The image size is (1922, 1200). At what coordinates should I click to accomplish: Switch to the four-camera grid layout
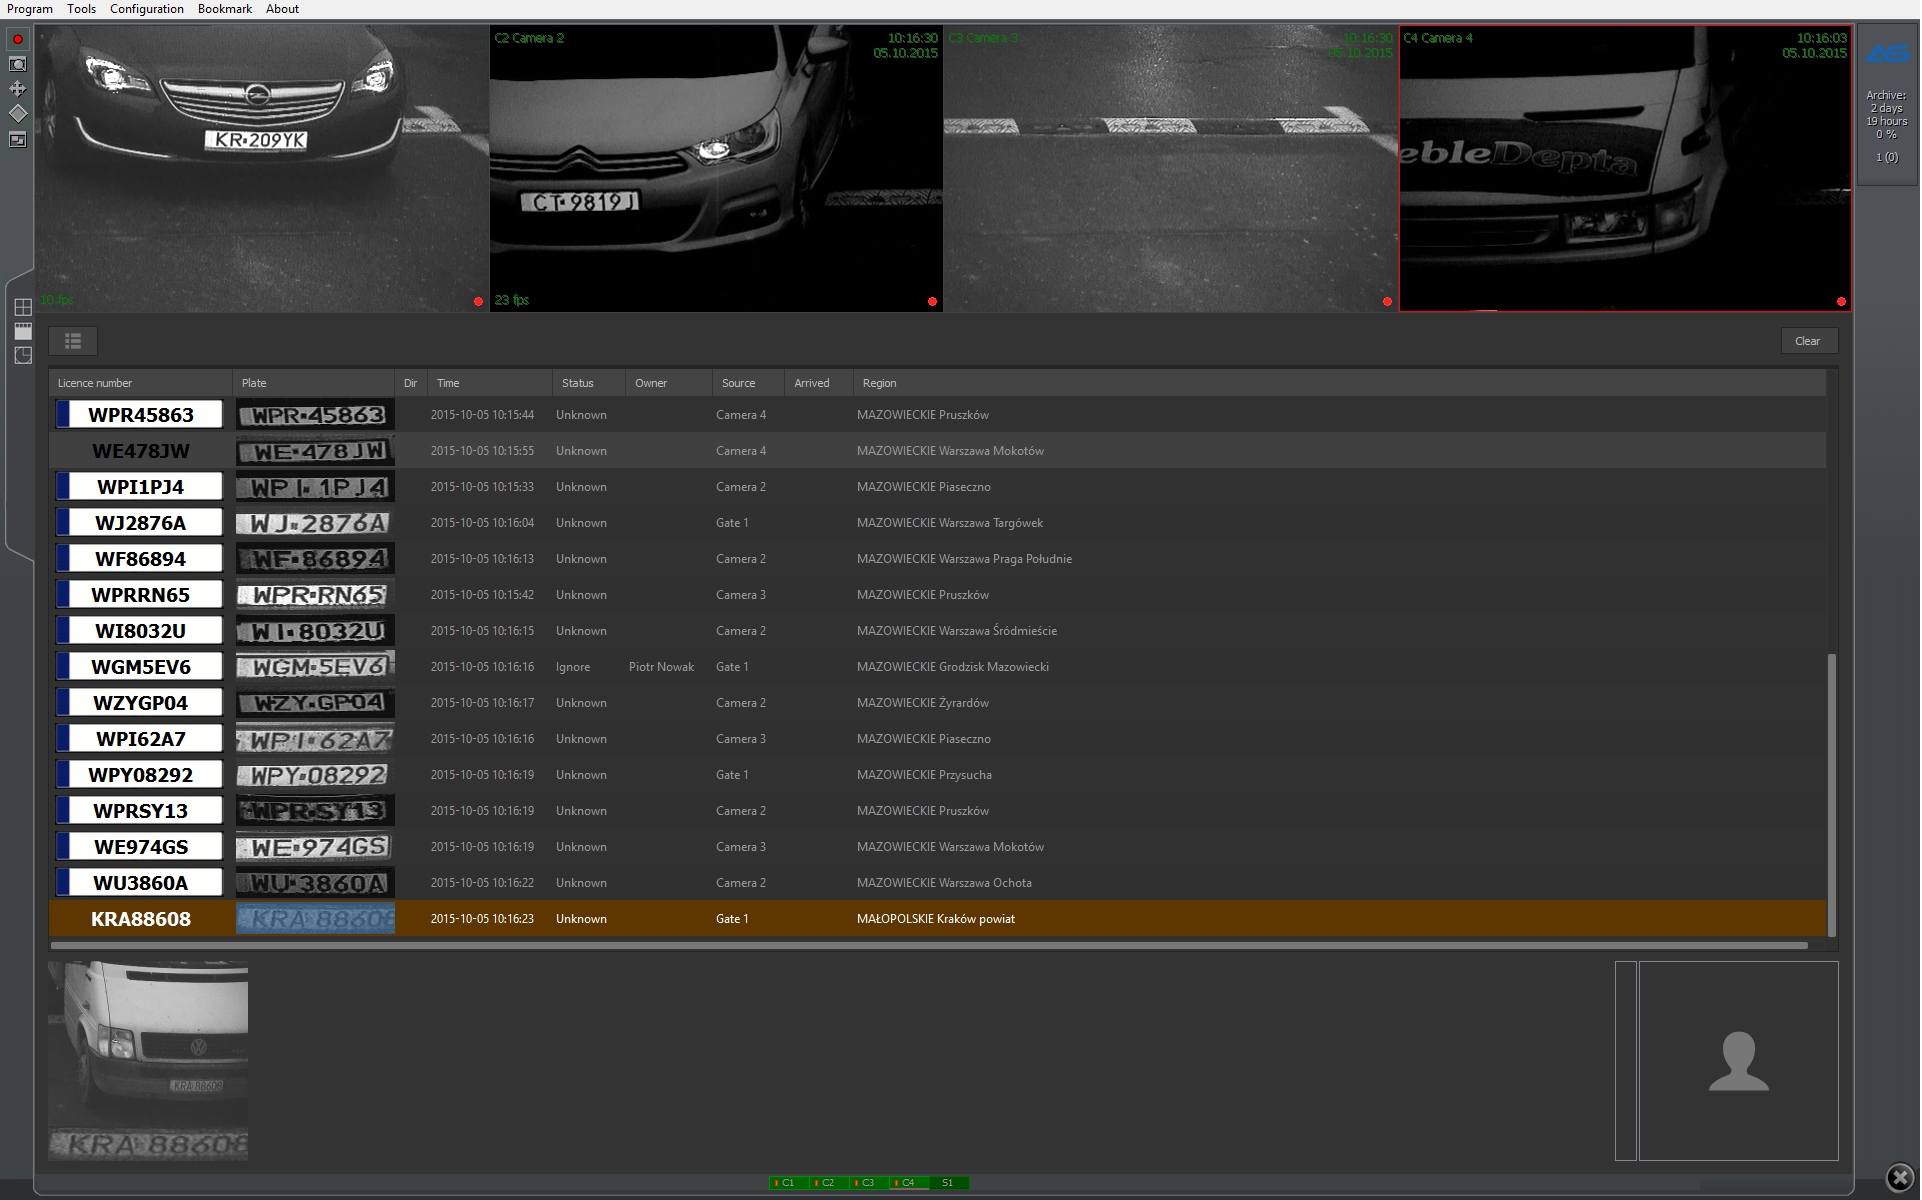pos(23,307)
